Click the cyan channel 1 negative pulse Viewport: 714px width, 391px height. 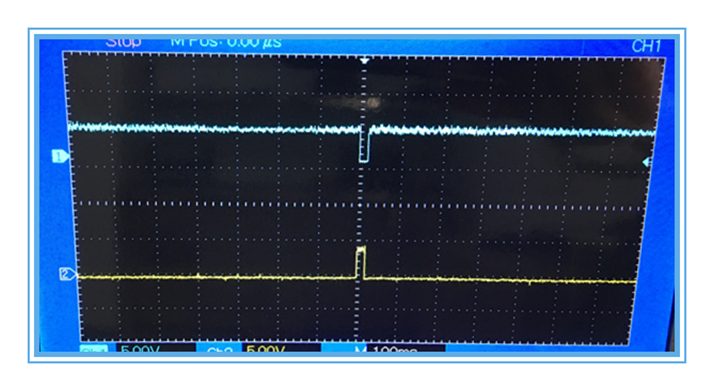(364, 145)
